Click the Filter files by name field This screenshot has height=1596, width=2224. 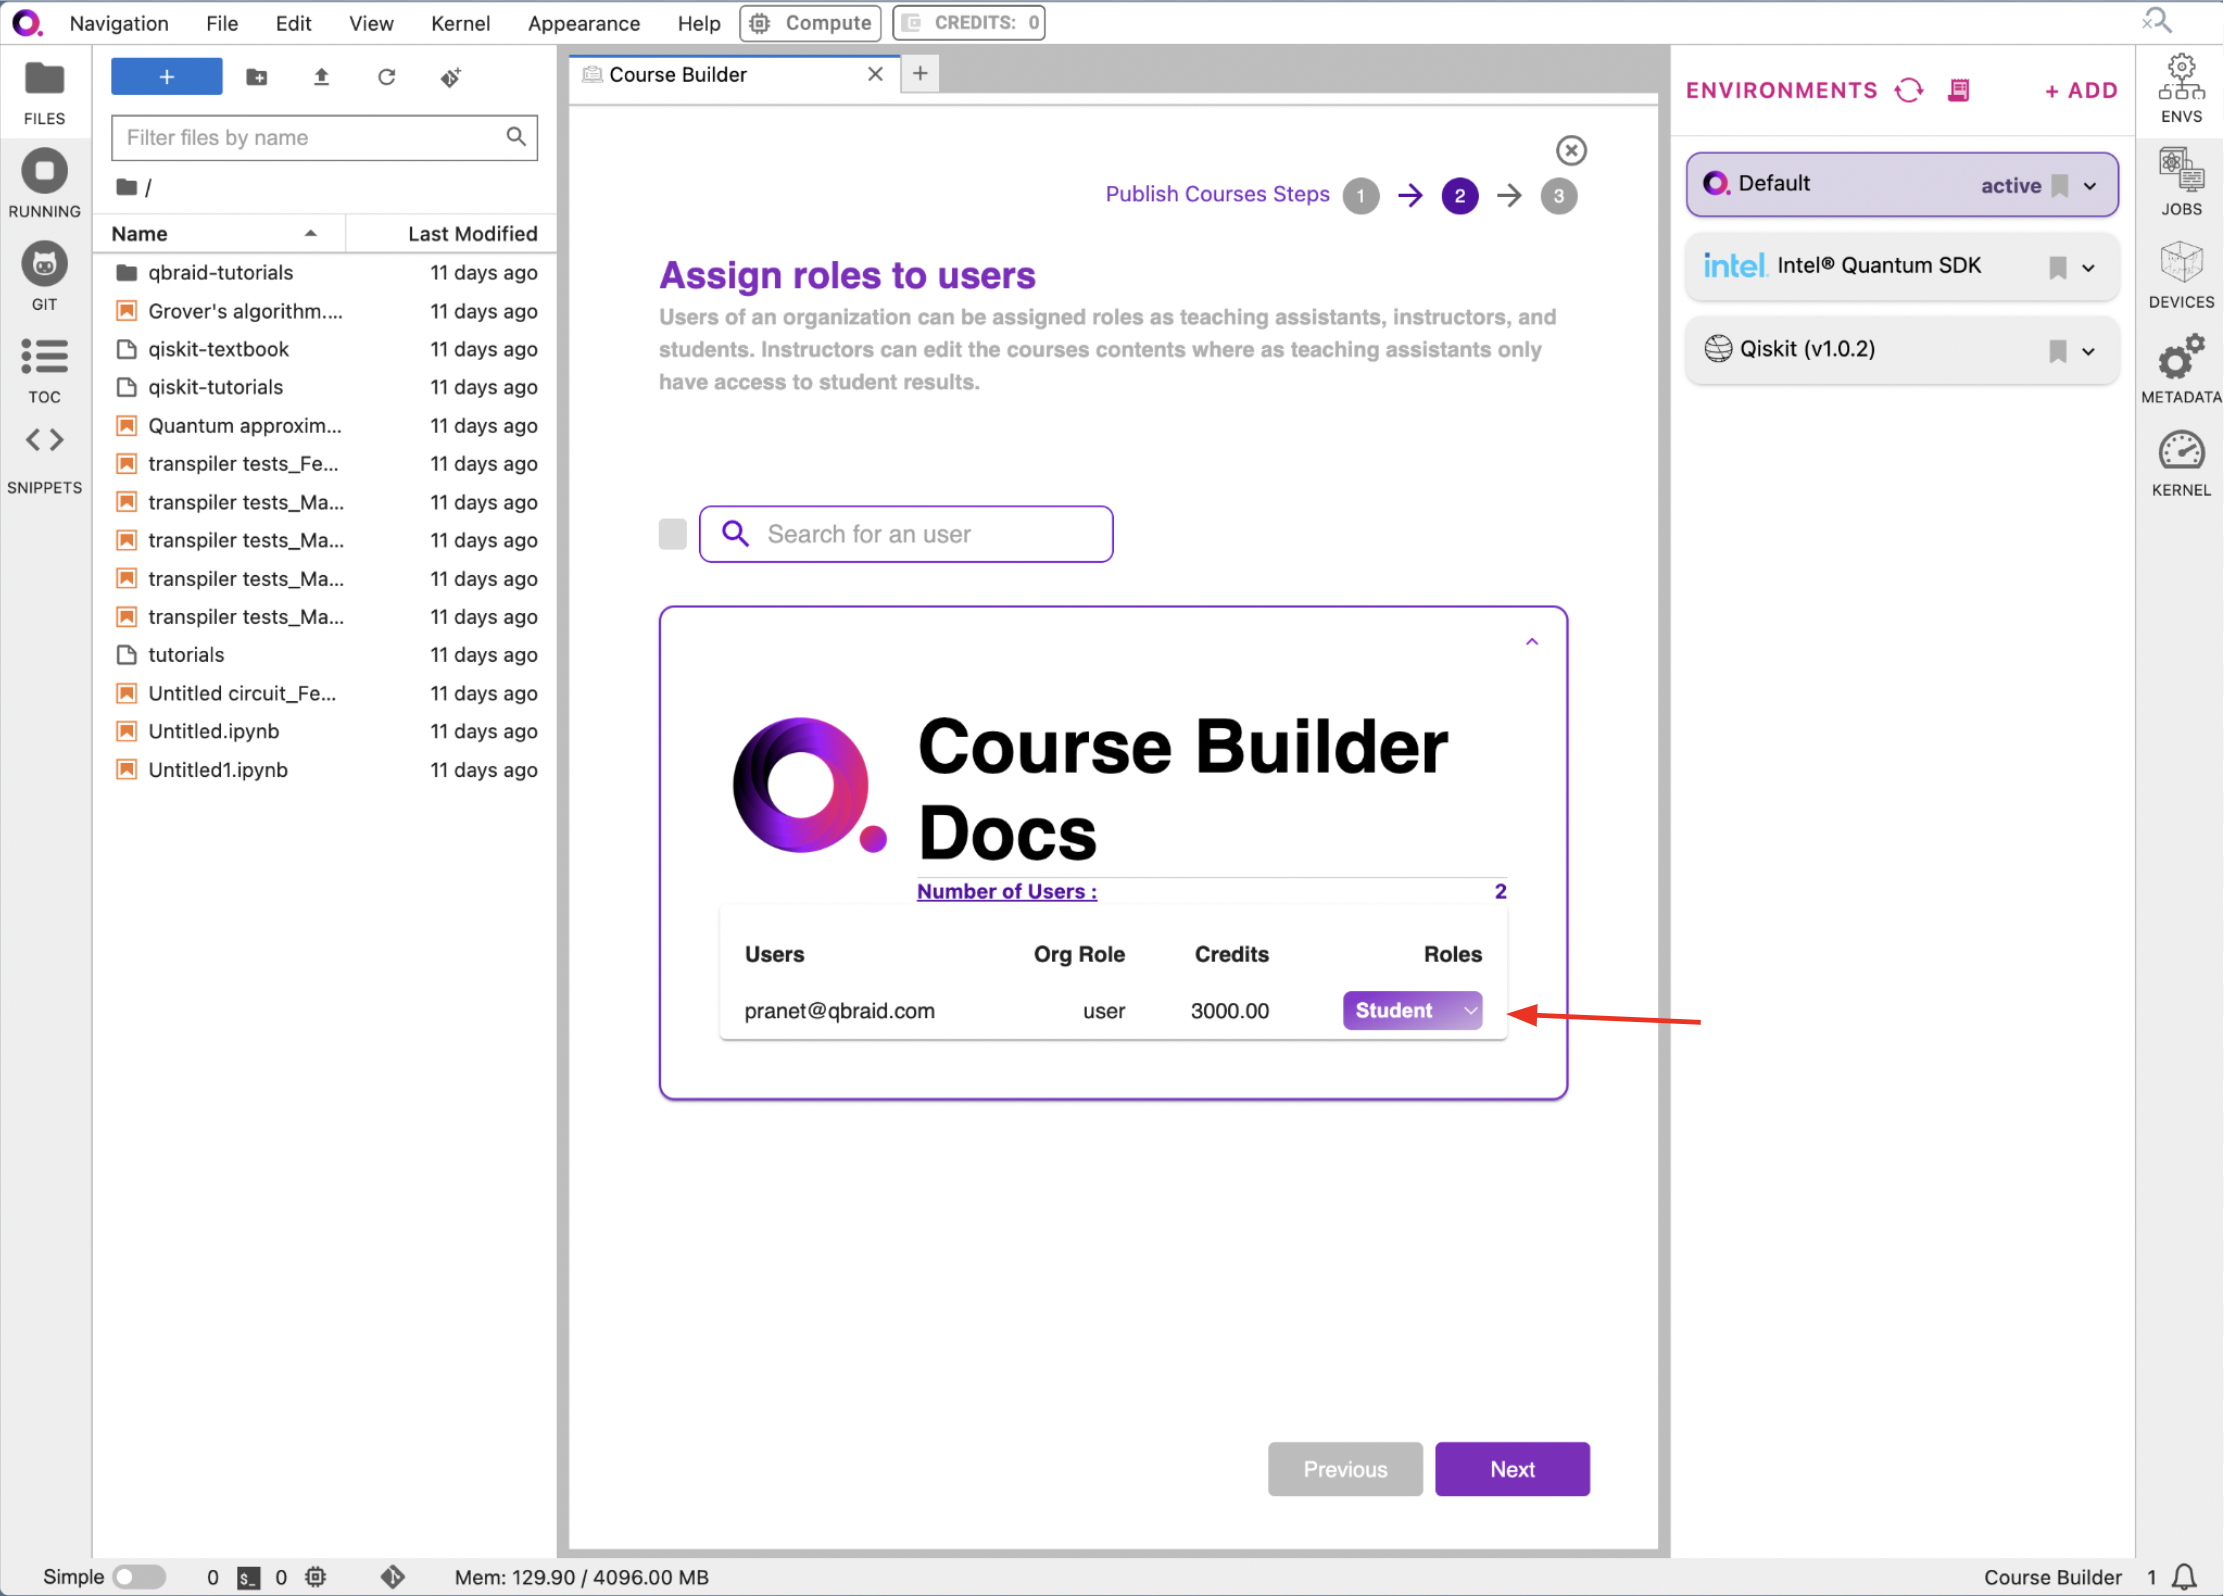coord(324,137)
